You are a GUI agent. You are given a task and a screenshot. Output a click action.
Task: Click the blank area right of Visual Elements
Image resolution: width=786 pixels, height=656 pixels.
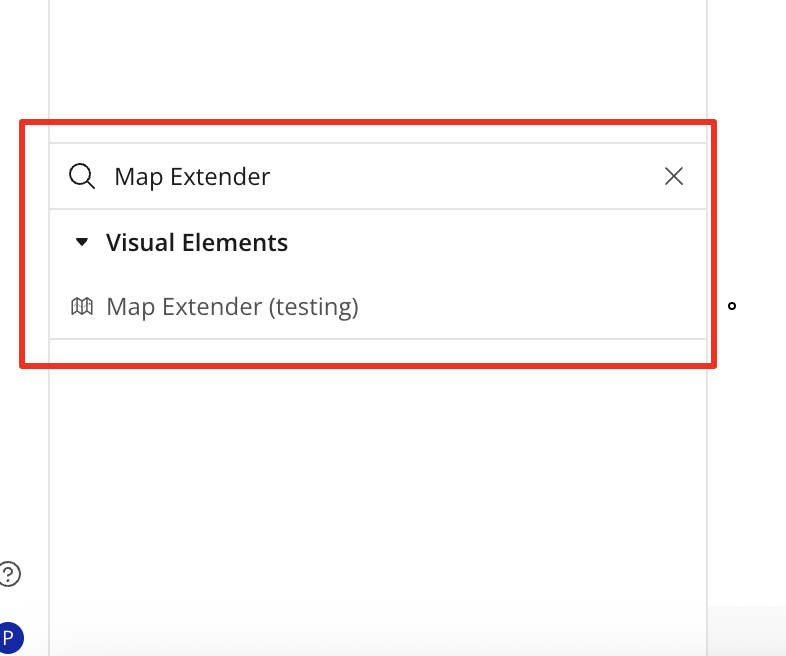[490, 243]
